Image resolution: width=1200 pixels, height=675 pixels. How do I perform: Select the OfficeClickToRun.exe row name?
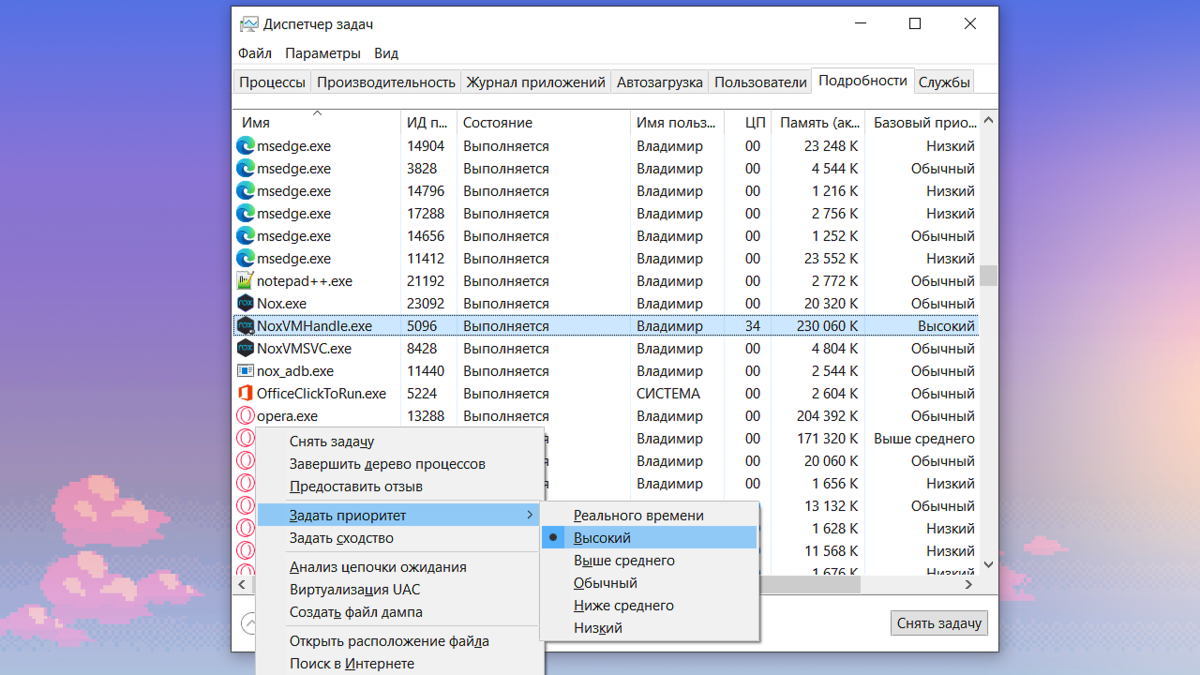click(x=321, y=394)
